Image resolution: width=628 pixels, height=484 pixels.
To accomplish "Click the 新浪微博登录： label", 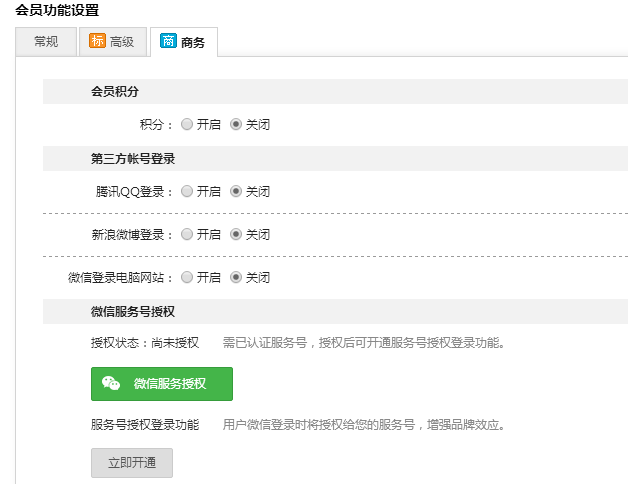I will pos(133,234).
